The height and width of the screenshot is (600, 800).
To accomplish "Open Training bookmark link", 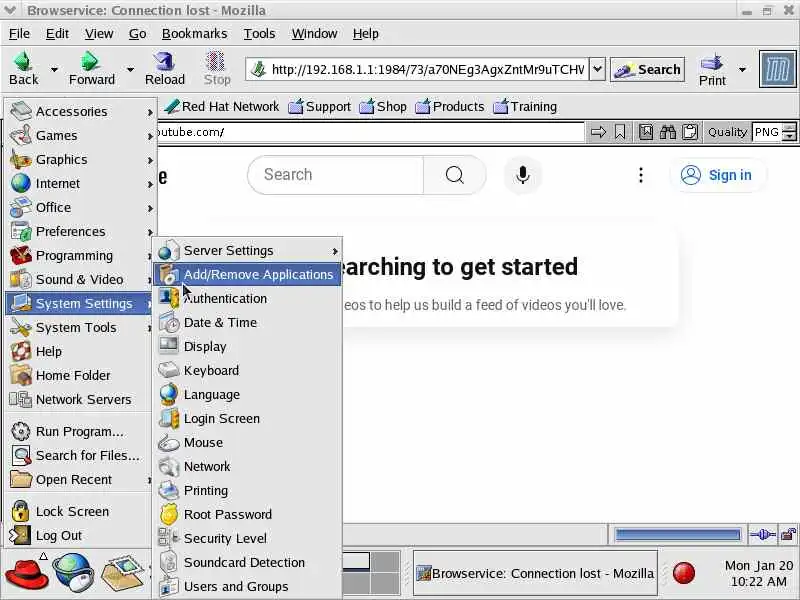I will [x=525, y=107].
